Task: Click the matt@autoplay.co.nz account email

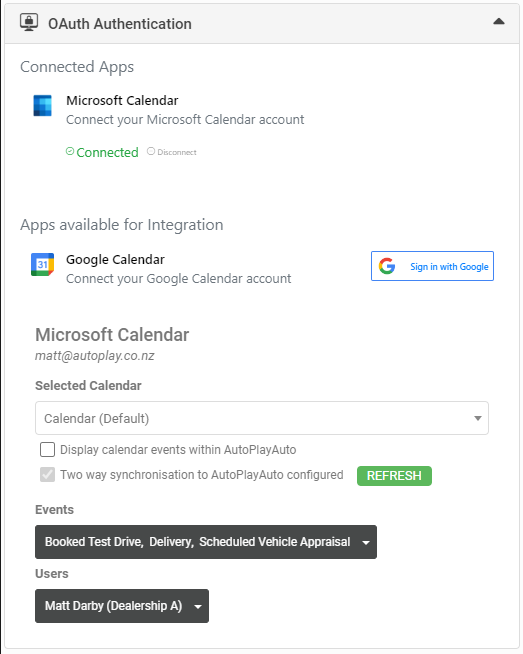Action: coord(95,355)
